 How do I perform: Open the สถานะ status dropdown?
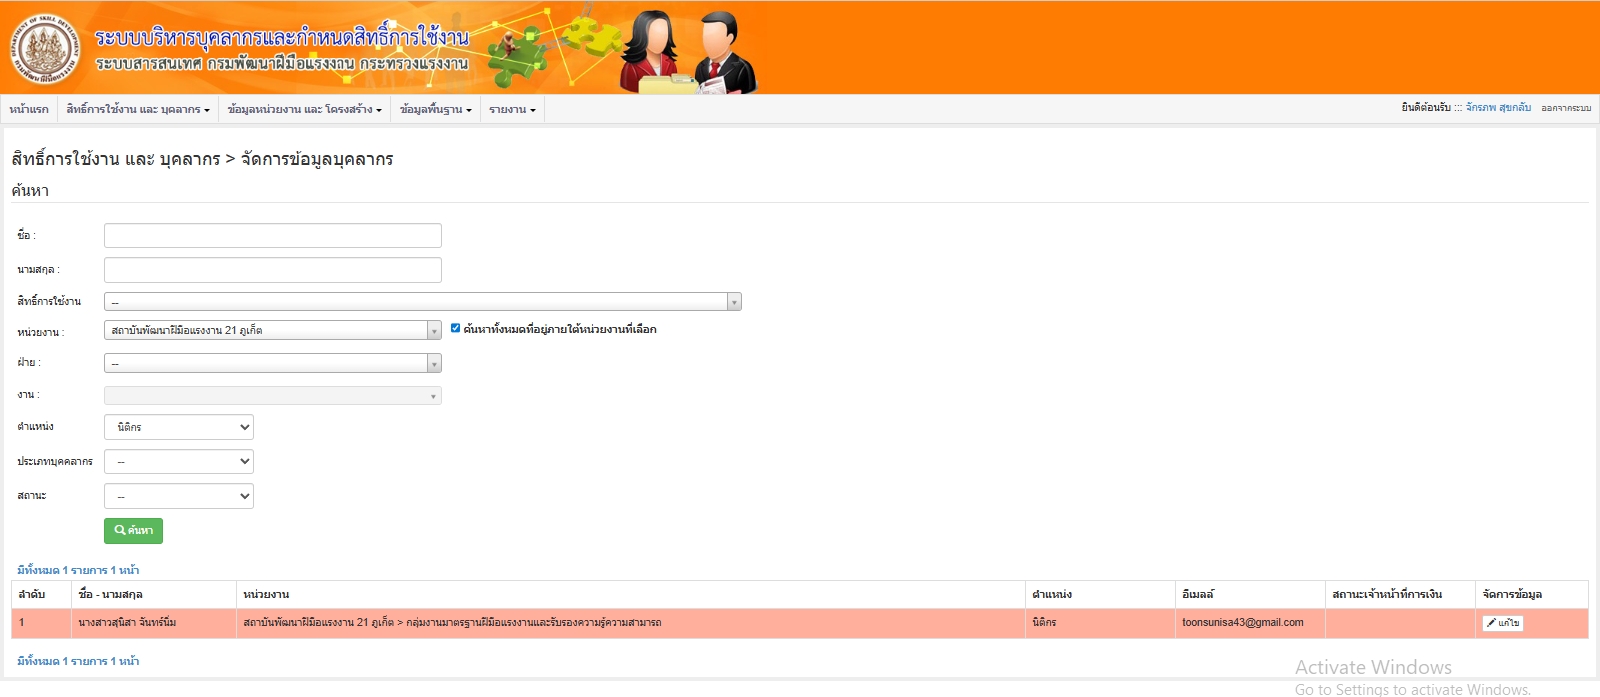pyautogui.click(x=178, y=496)
